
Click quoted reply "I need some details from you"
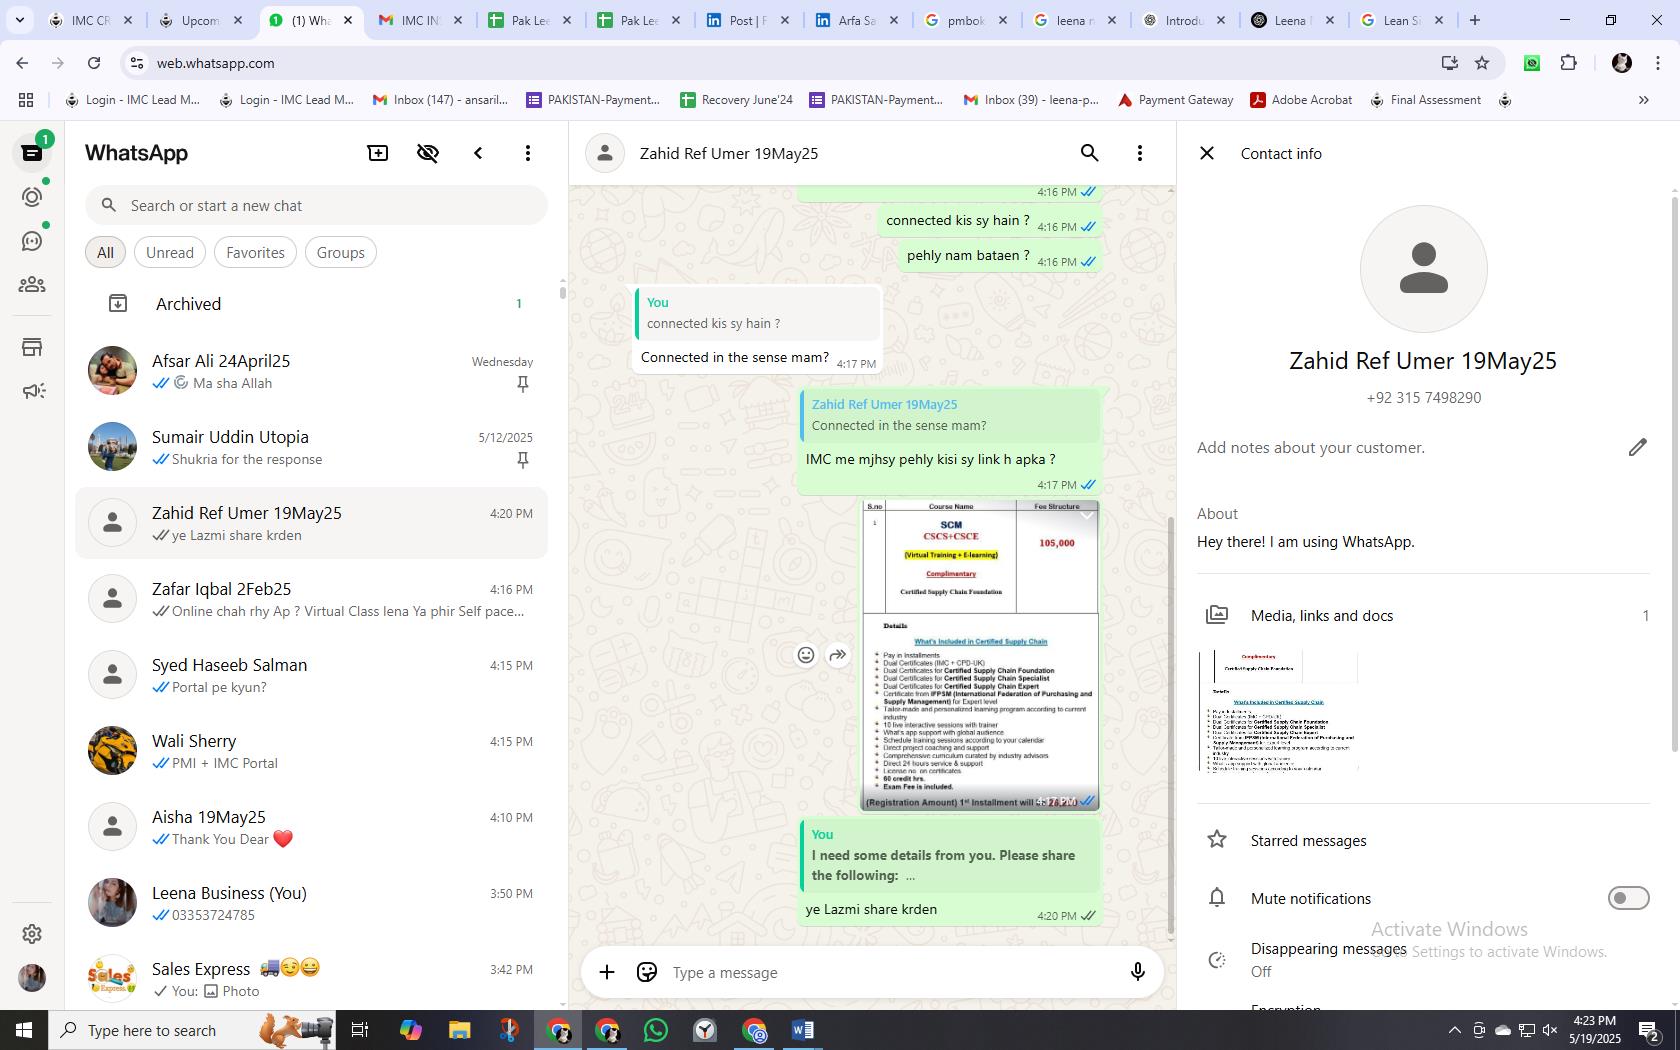click(950, 855)
